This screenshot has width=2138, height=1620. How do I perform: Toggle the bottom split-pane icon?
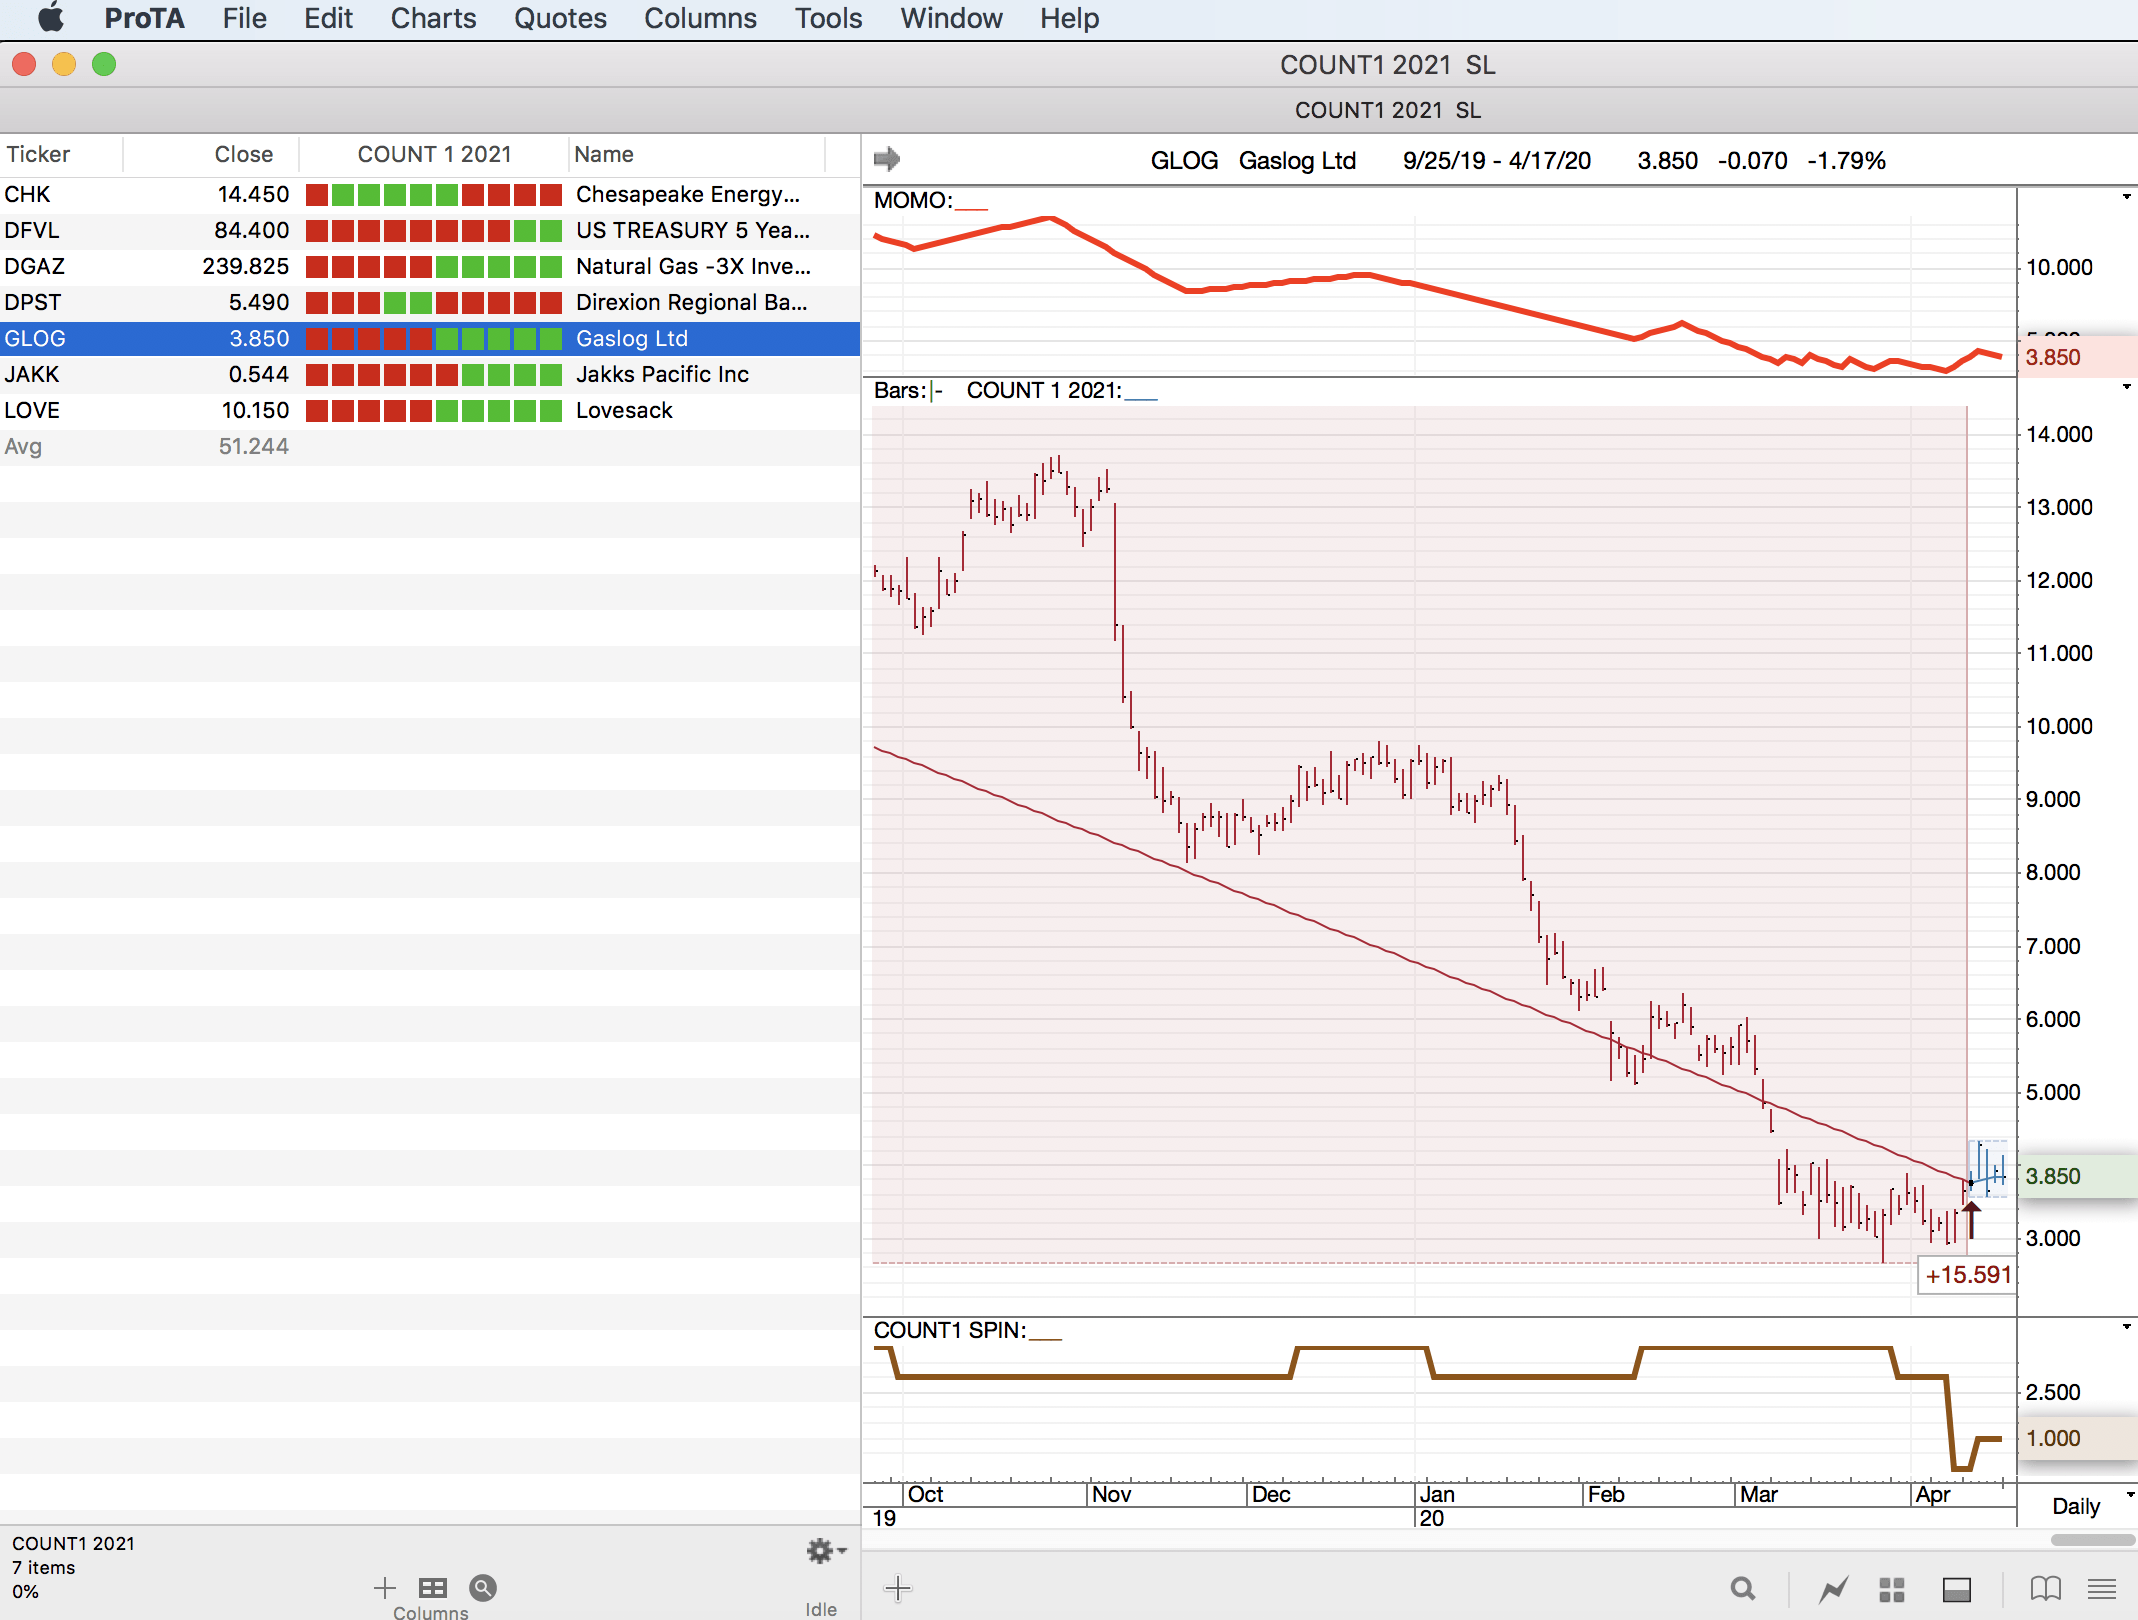(x=1956, y=1588)
